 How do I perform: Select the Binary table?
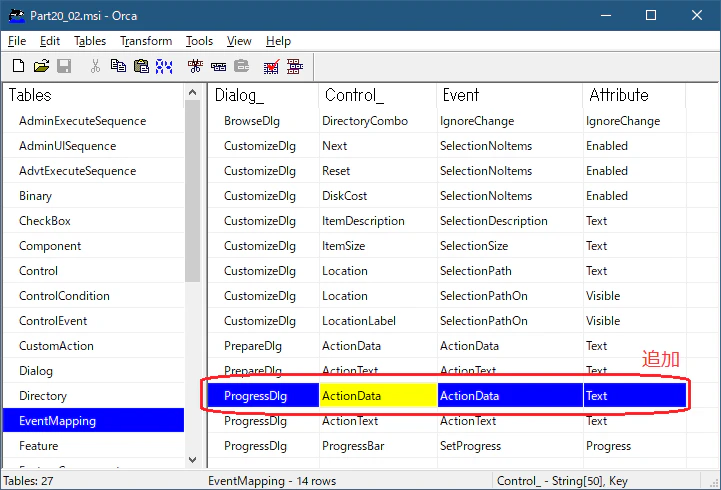(x=94, y=196)
